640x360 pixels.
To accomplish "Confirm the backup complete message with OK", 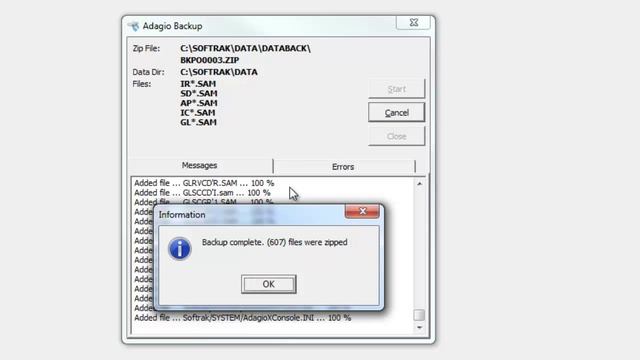I will pos(269,284).
